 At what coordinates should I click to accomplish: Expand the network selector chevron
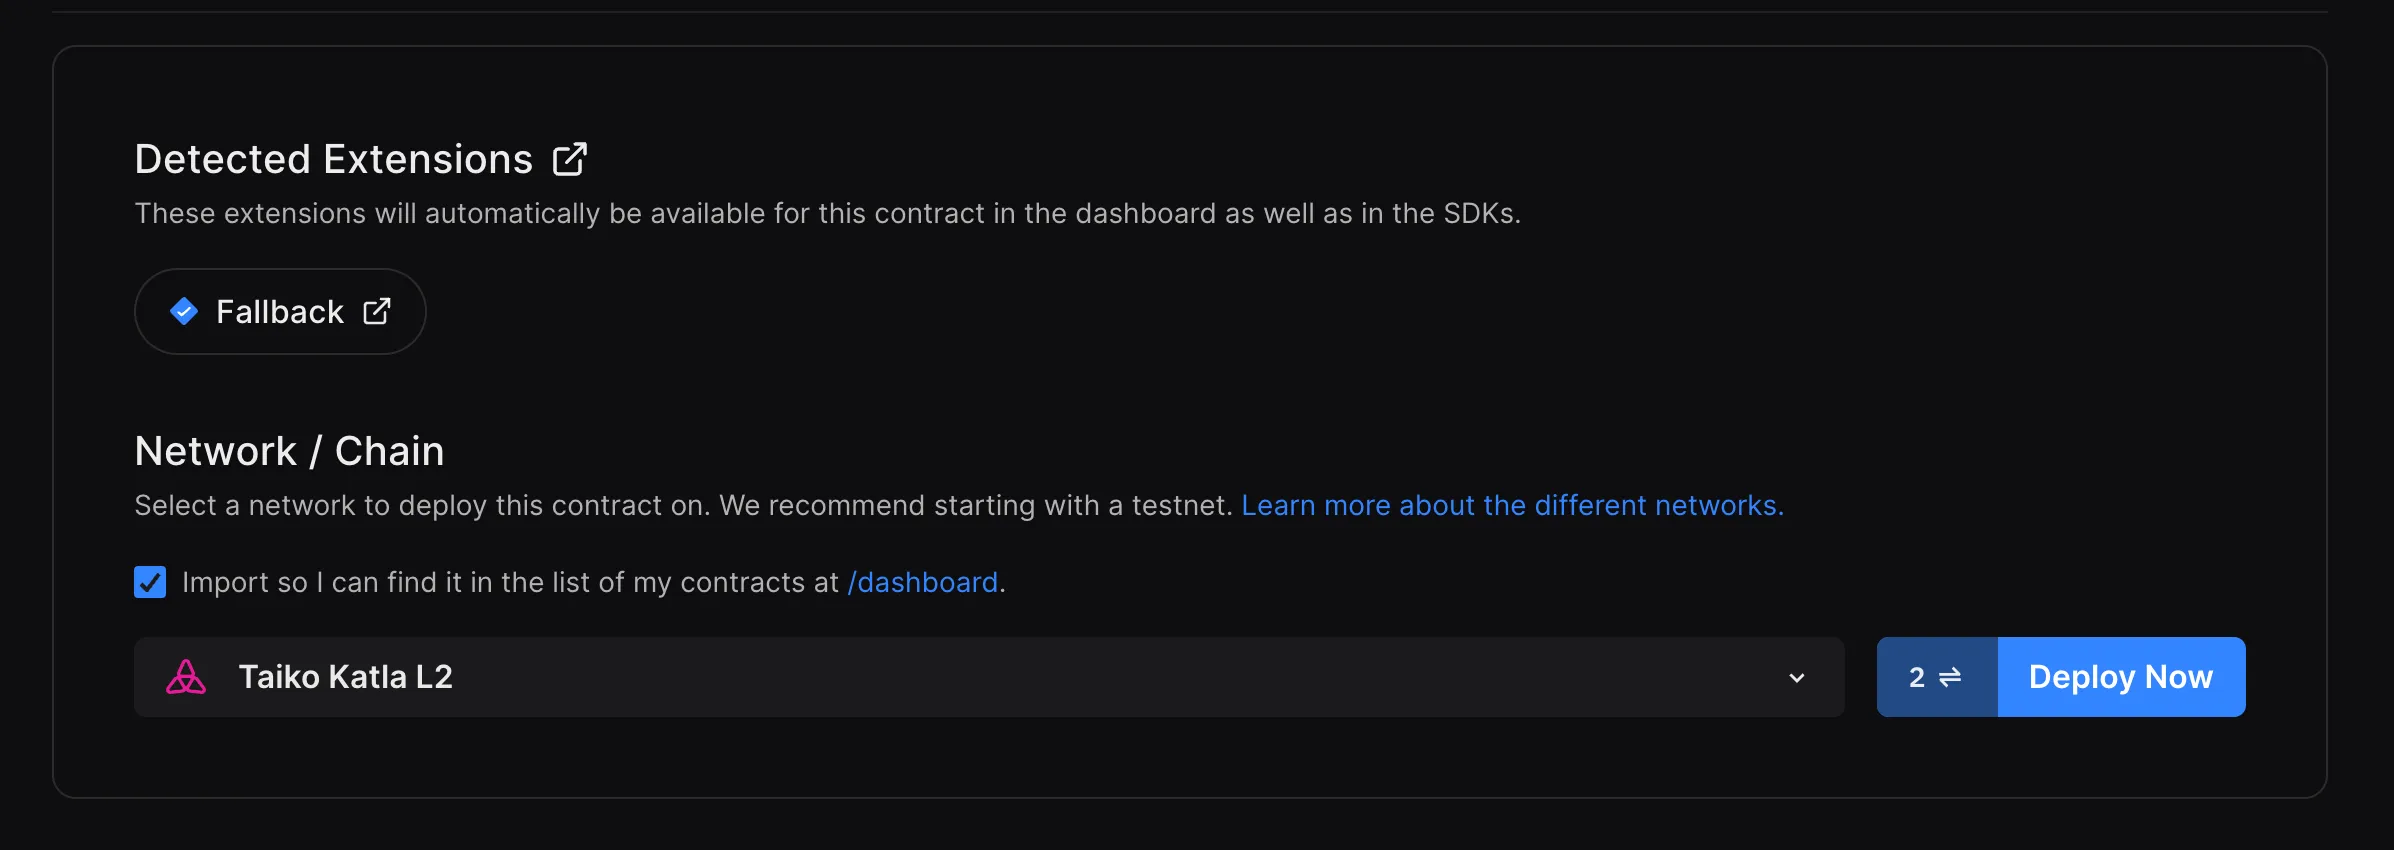pyautogui.click(x=1797, y=677)
